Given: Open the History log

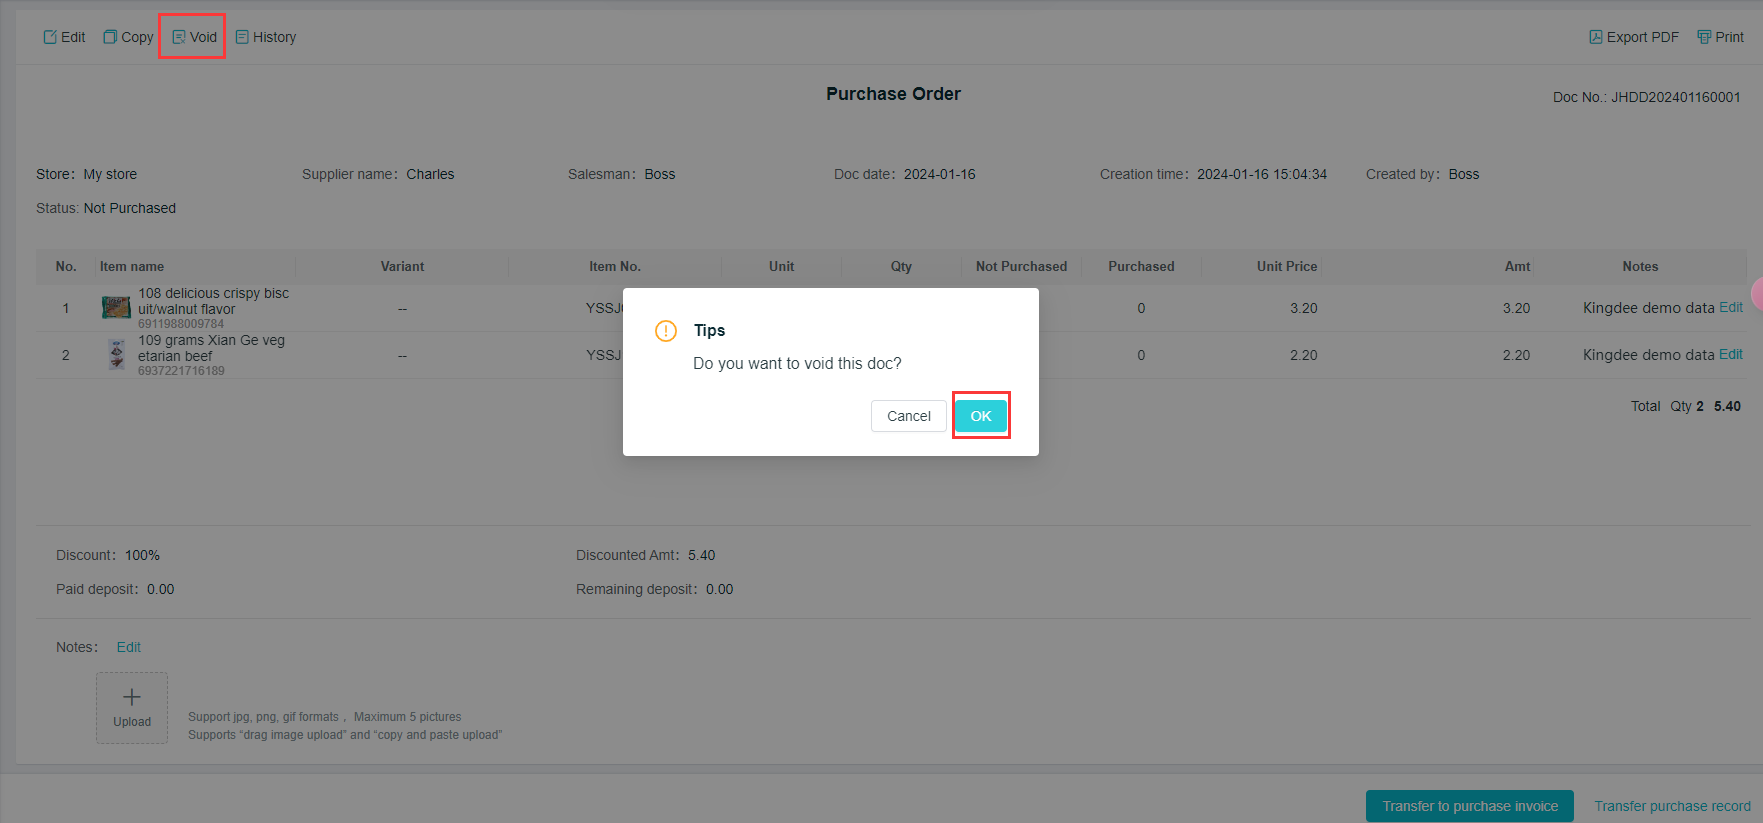Looking at the screenshot, I should [x=266, y=37].
